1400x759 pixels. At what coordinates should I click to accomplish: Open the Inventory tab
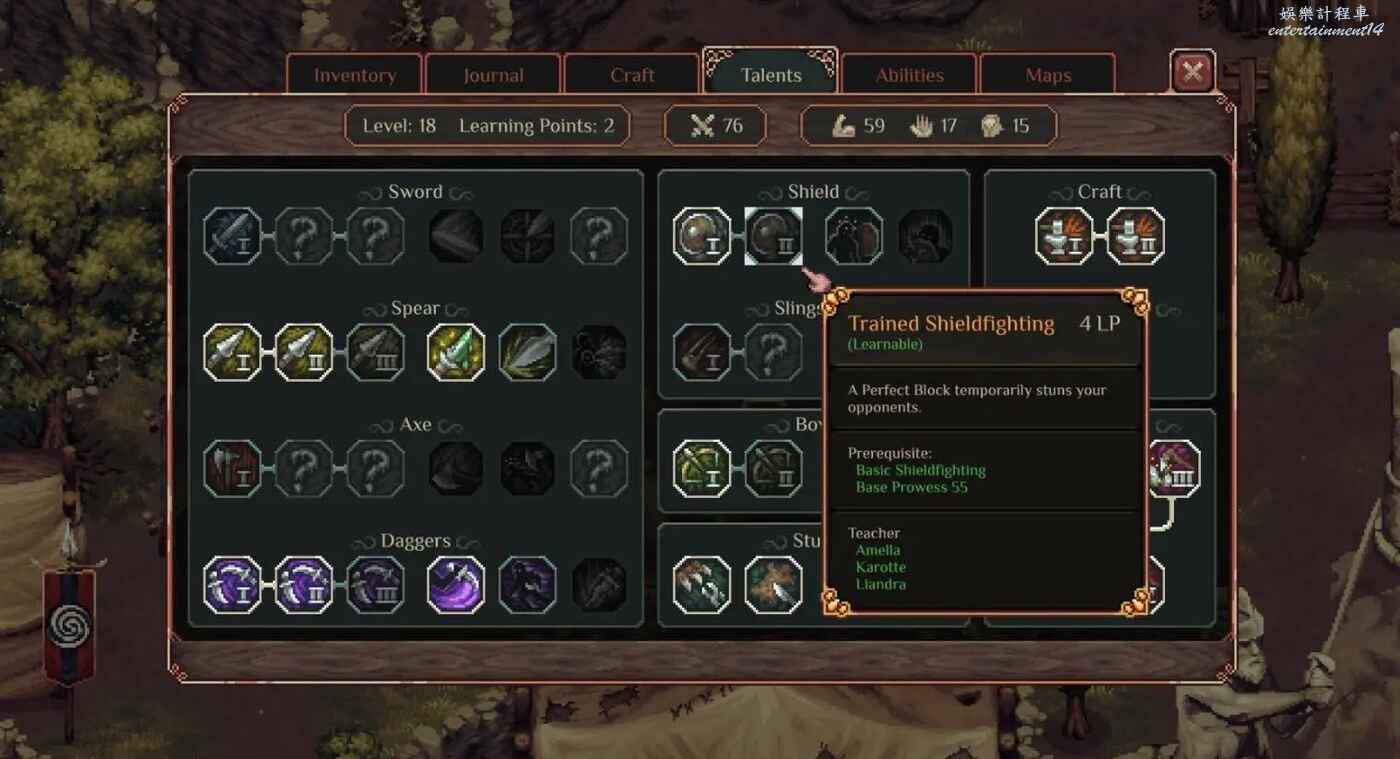point(355,75)
